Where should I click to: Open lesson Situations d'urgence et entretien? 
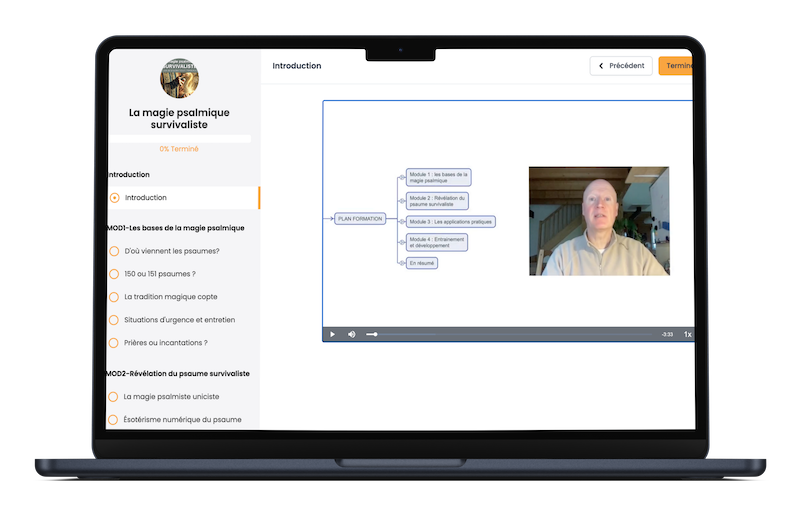tap(180, 320)
